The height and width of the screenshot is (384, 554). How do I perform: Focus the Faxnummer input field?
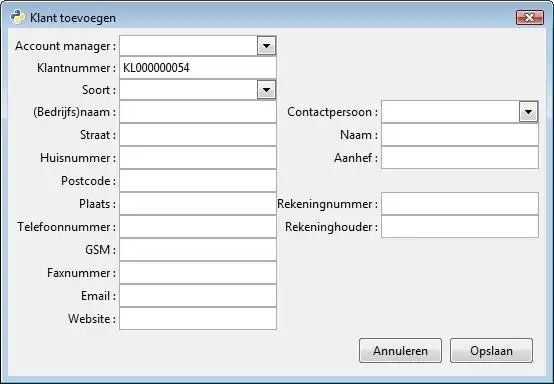(x=198, y=272)
